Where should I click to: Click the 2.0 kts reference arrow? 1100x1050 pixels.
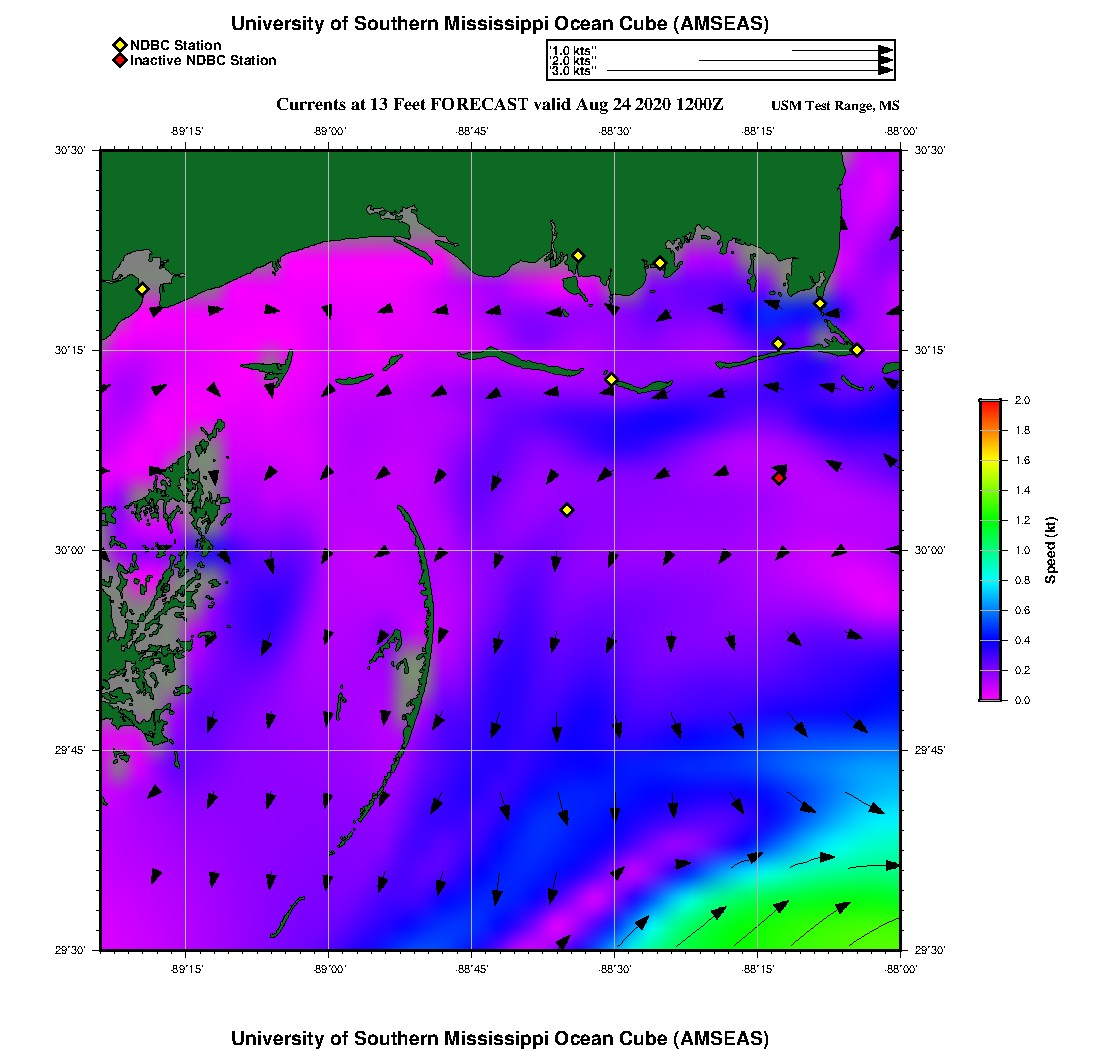tap(796, 61)
